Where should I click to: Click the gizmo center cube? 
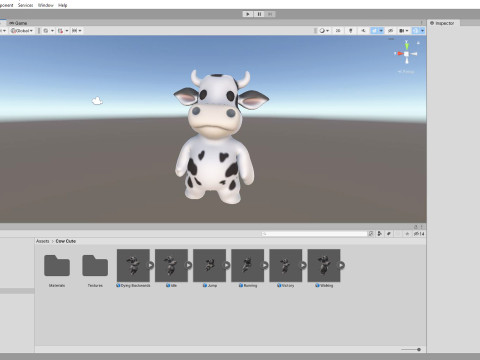(407, 54)
